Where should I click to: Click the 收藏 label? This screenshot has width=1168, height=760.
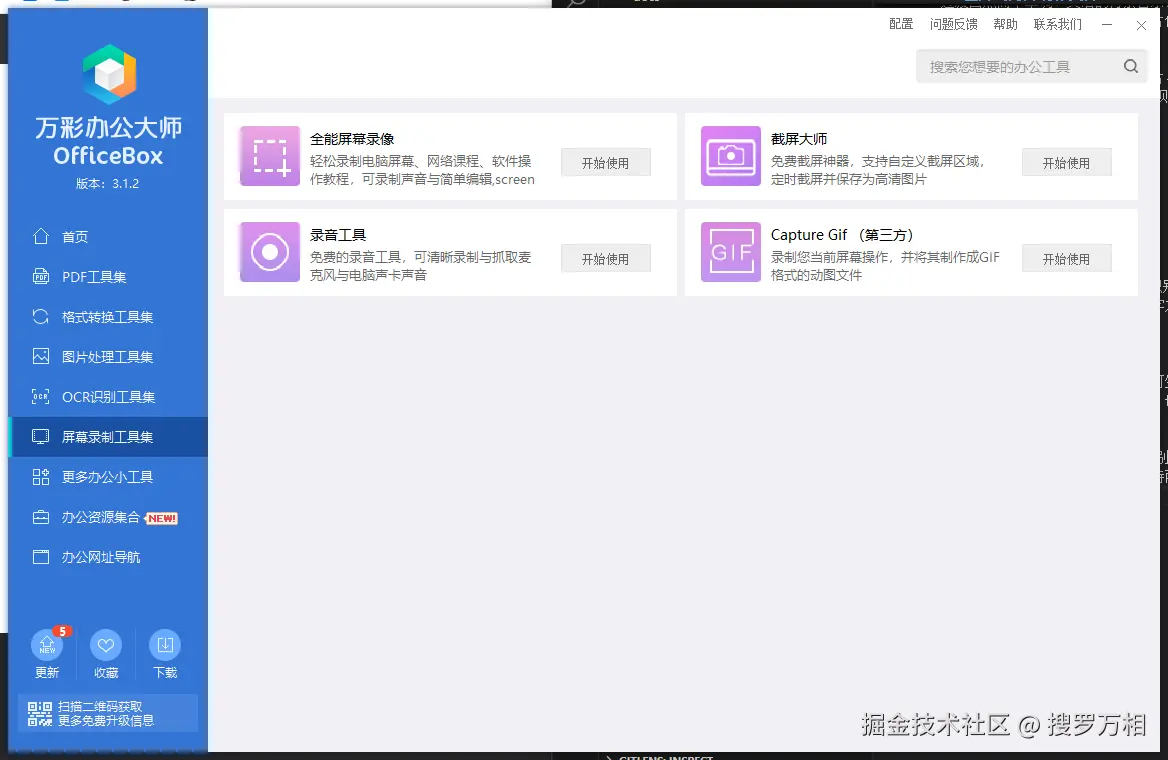pos(106,672)
